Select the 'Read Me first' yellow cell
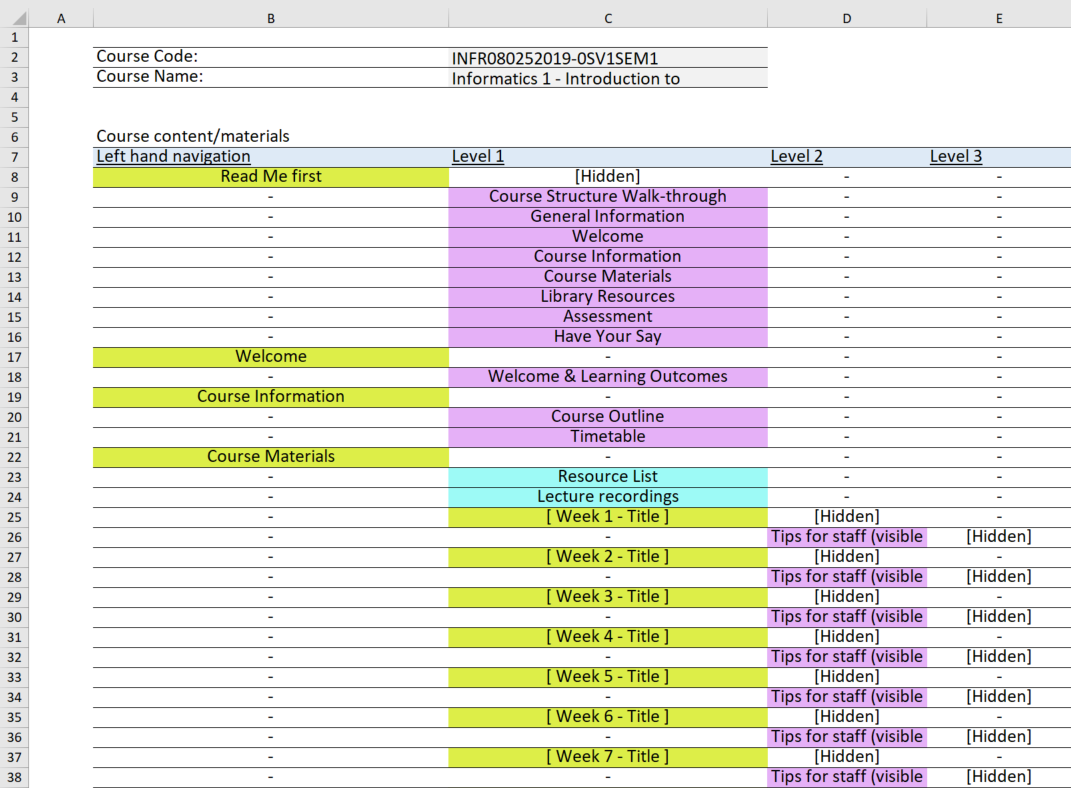The image size is (1071, 788). coord(270,177)
